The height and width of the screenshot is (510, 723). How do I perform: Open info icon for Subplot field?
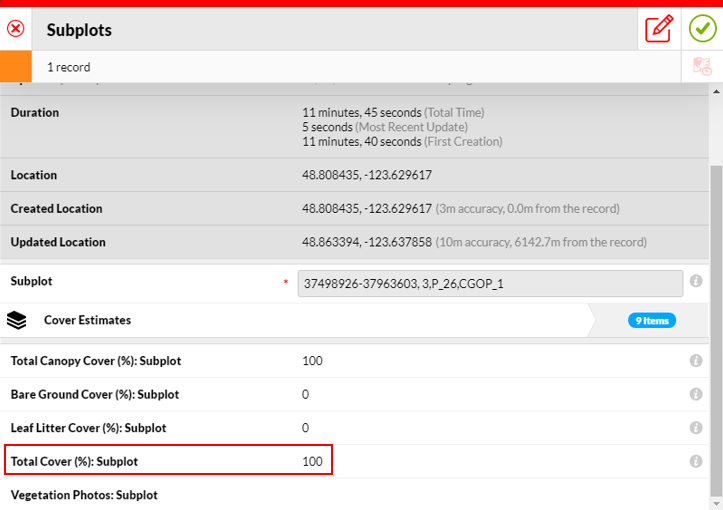pos(696,283)
